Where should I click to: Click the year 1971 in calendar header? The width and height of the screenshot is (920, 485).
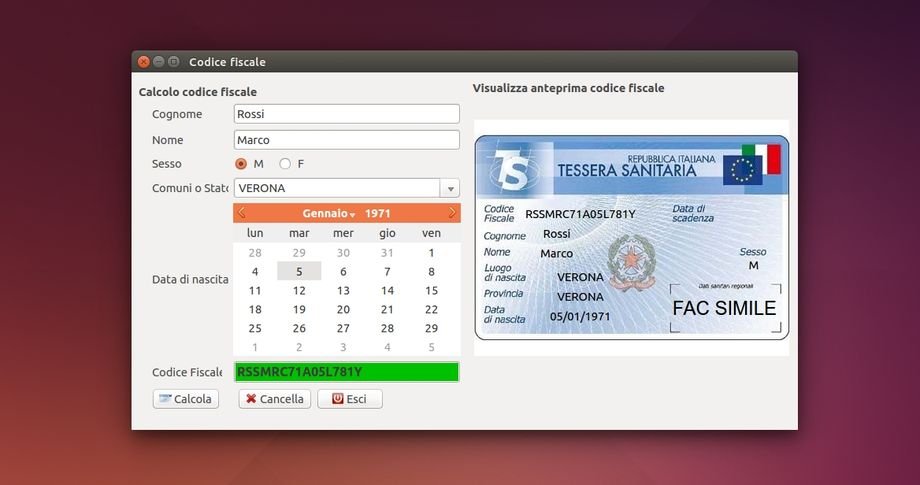point(377,213)
